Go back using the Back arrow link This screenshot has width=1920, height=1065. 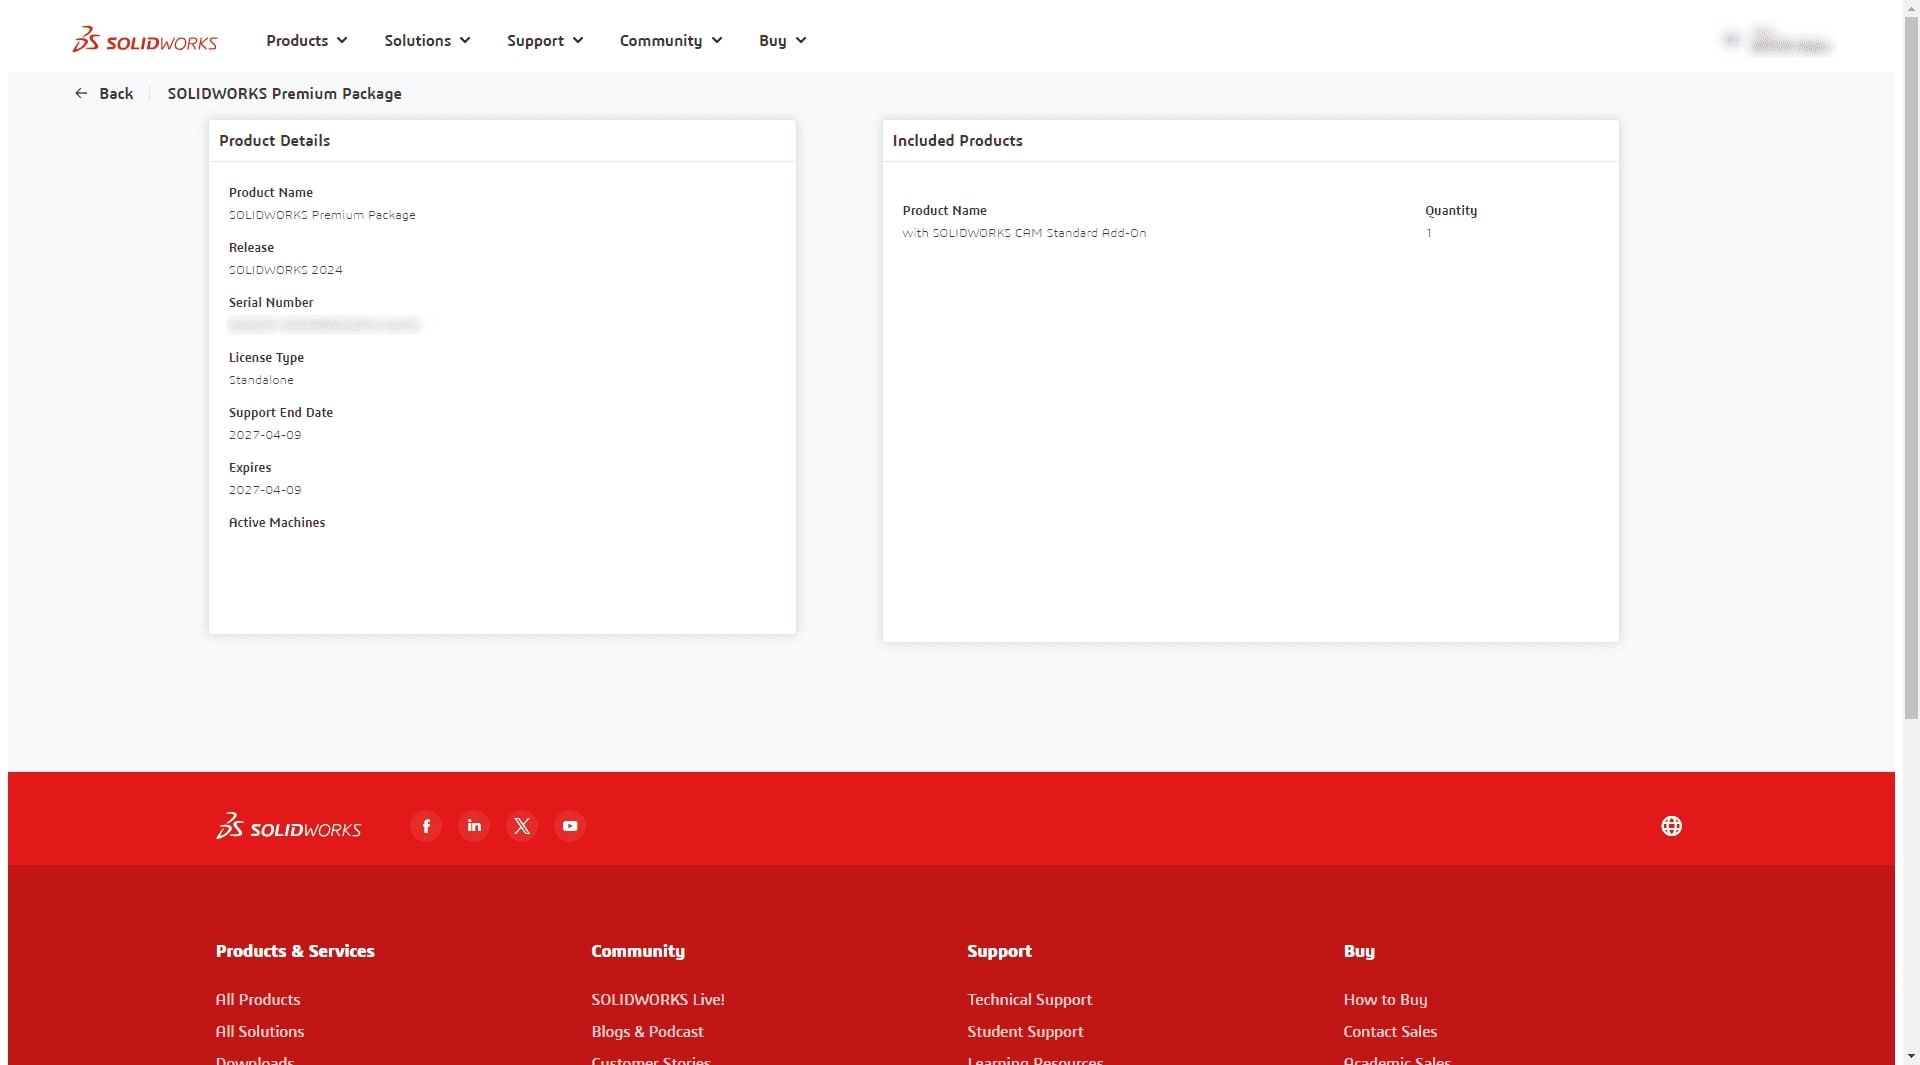[104, 93]
